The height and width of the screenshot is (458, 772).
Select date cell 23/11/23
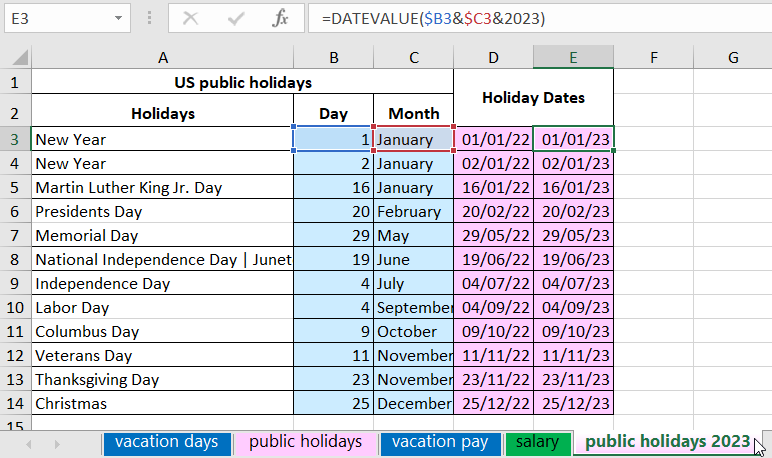pos(574,380)
